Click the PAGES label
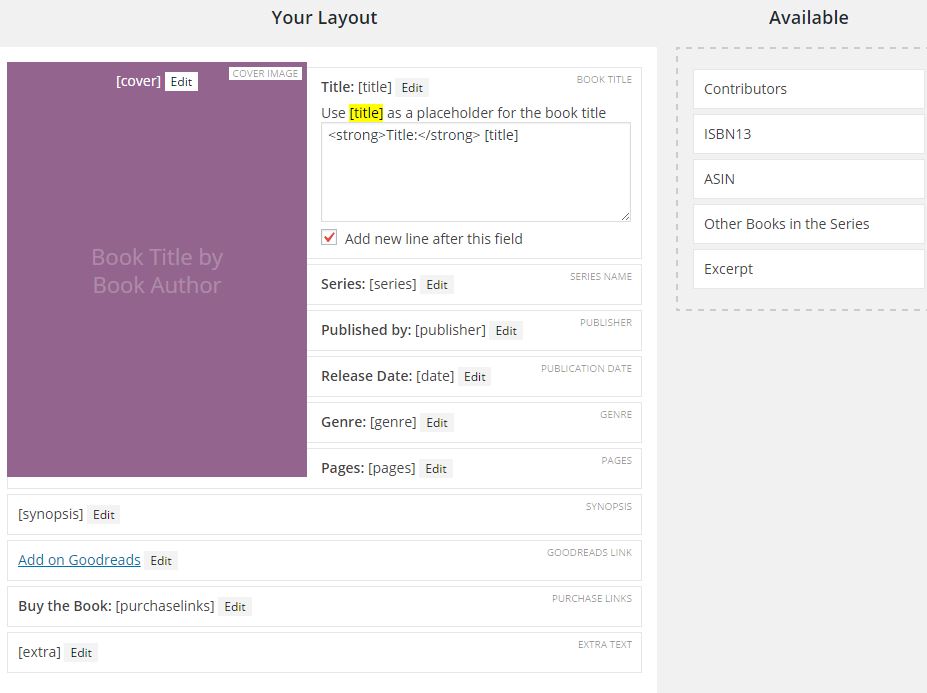The width and height of the screenshot is (927, 693). point(617,461)
